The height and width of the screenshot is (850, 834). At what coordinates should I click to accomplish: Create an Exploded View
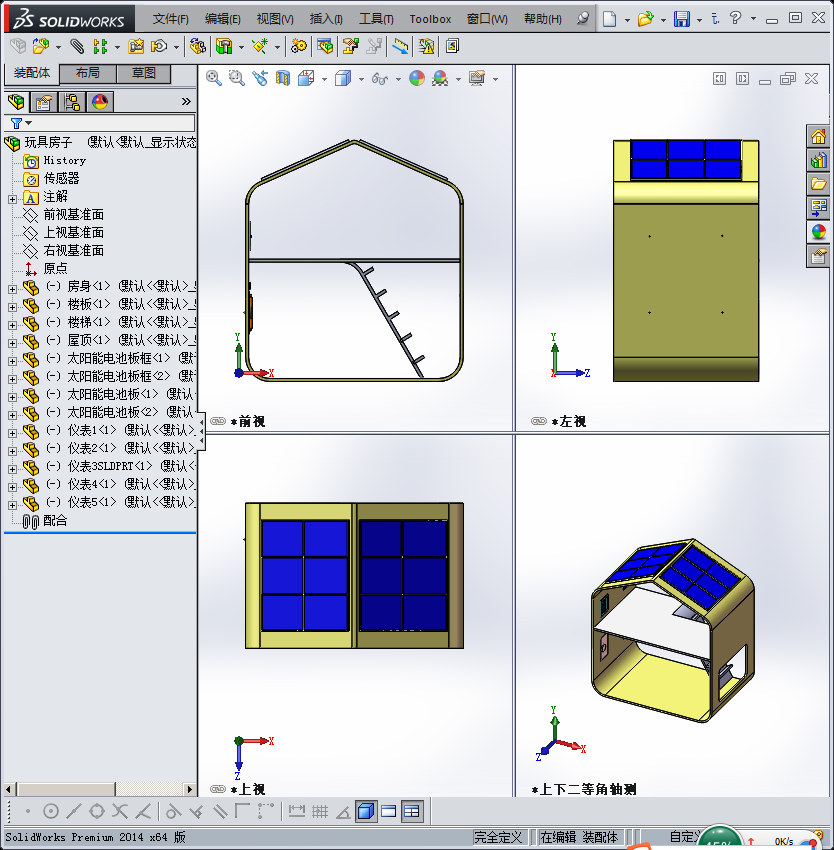click(350, 47)
